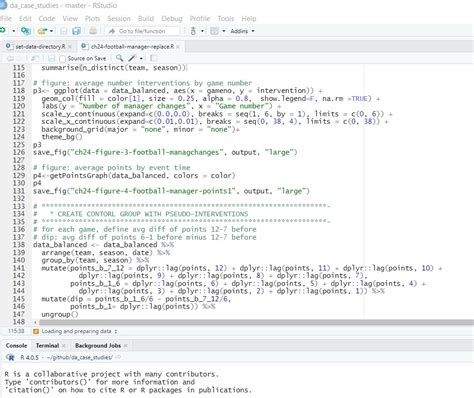Click the Workspace panes layout icon
The height and width of the screenshot is (398, 474).
pyautogui.click(x=214, y=31)
